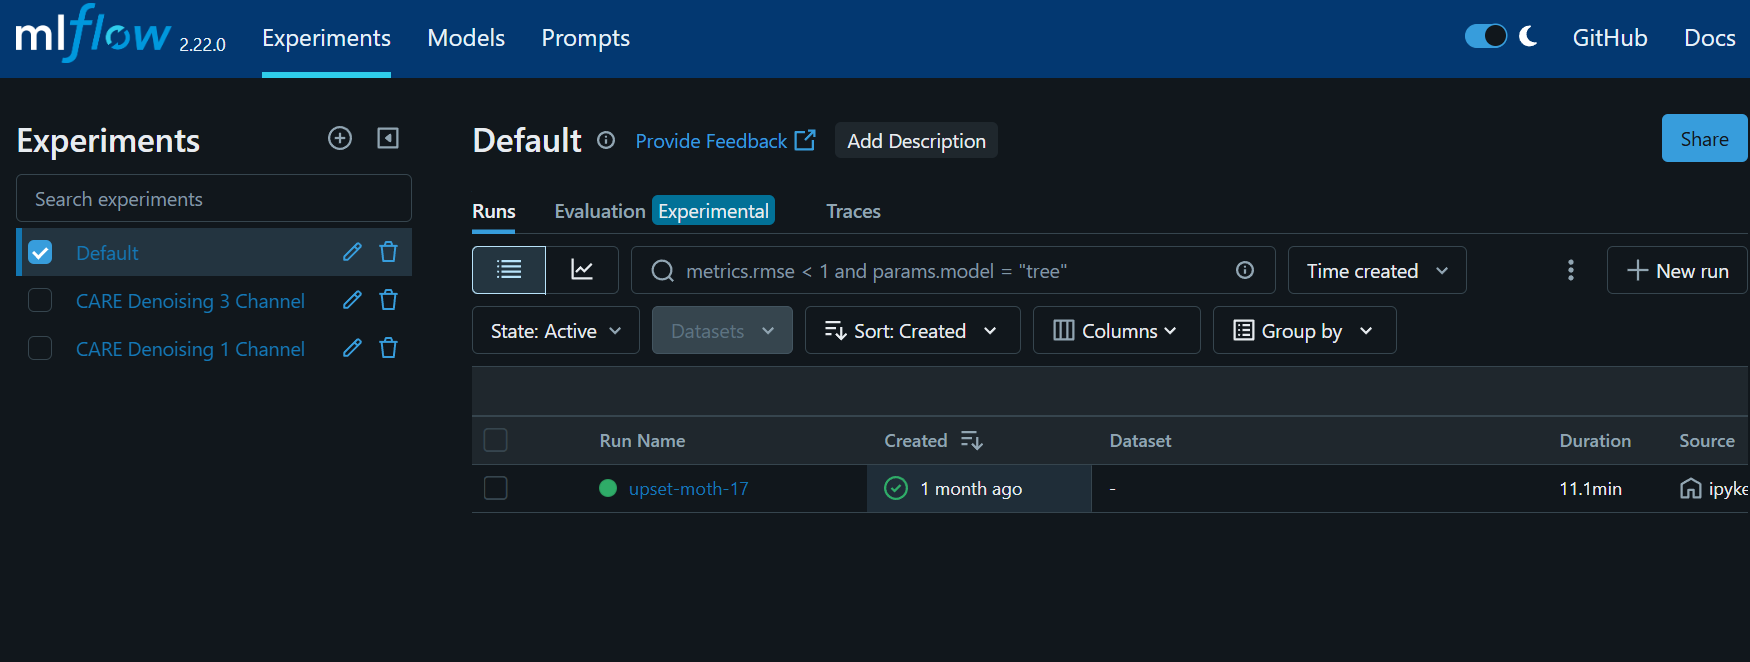Click the search magnifier icon
The height and width of the screenshot is (662, 1750).
click(662, 271)
